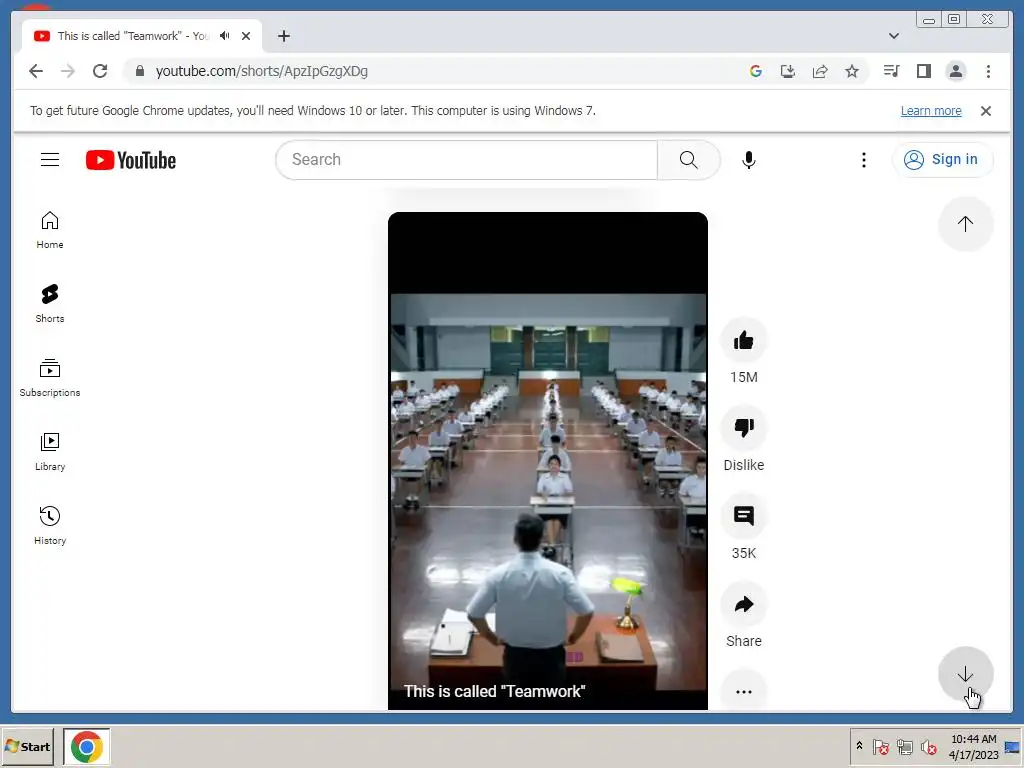The width and height of the screenshot is (1024, 768).
Task: Click the Google icon in the address bar
Action: click(x=756, y=71)
